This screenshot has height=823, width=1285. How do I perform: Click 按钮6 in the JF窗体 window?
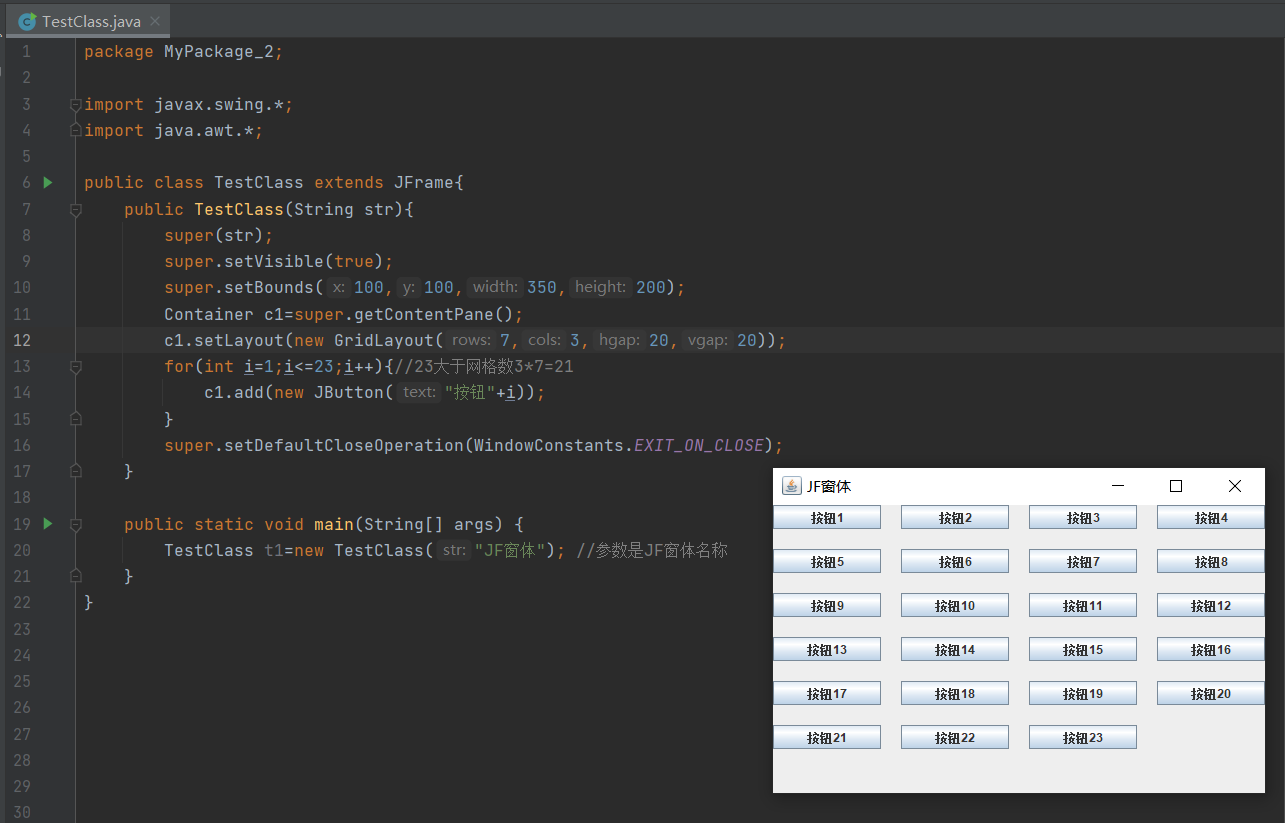coord(955,561)
